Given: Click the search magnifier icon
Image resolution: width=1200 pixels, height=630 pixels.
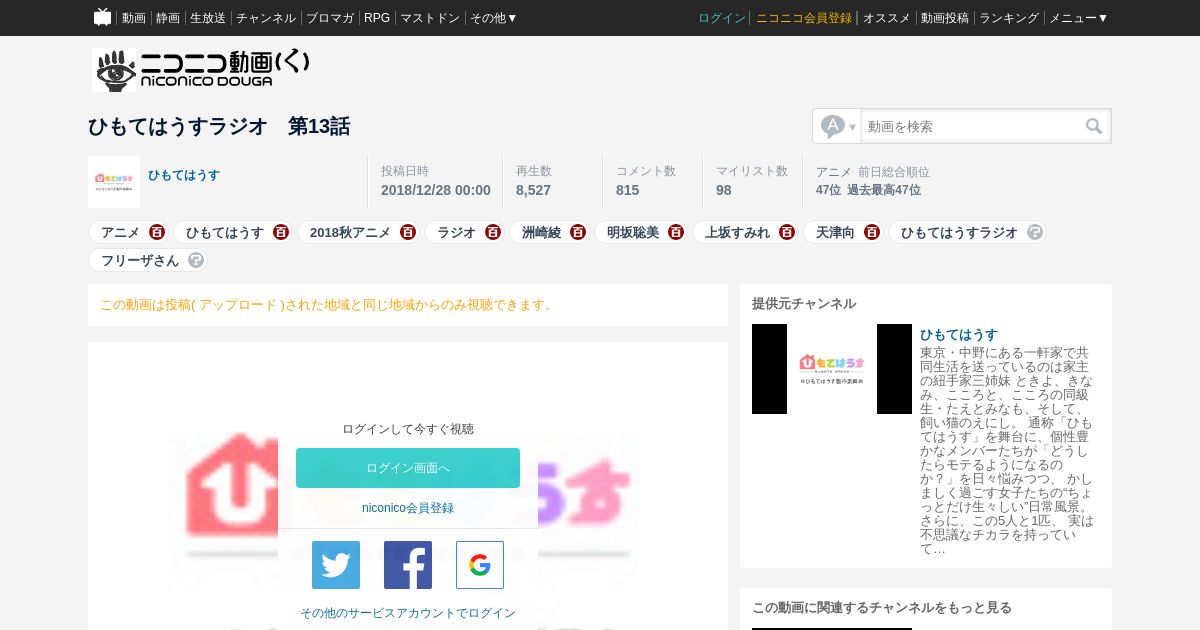Looking at the screenshot, I should 1094,126.
